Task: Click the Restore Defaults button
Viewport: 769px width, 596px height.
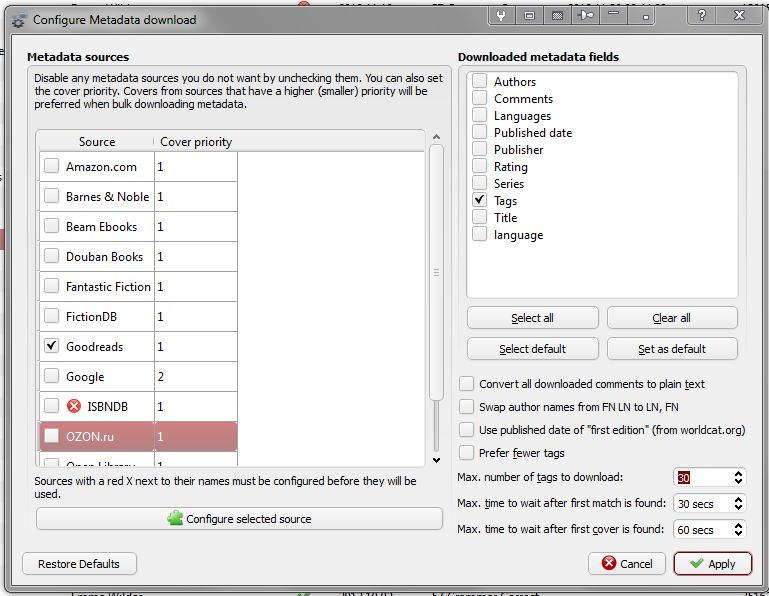Action: tap(79, 564)
